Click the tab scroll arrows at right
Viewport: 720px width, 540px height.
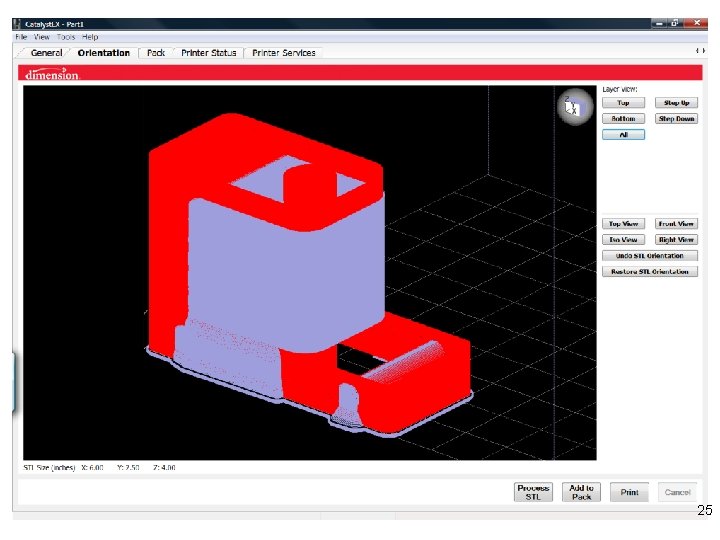[x=700, y=51]
